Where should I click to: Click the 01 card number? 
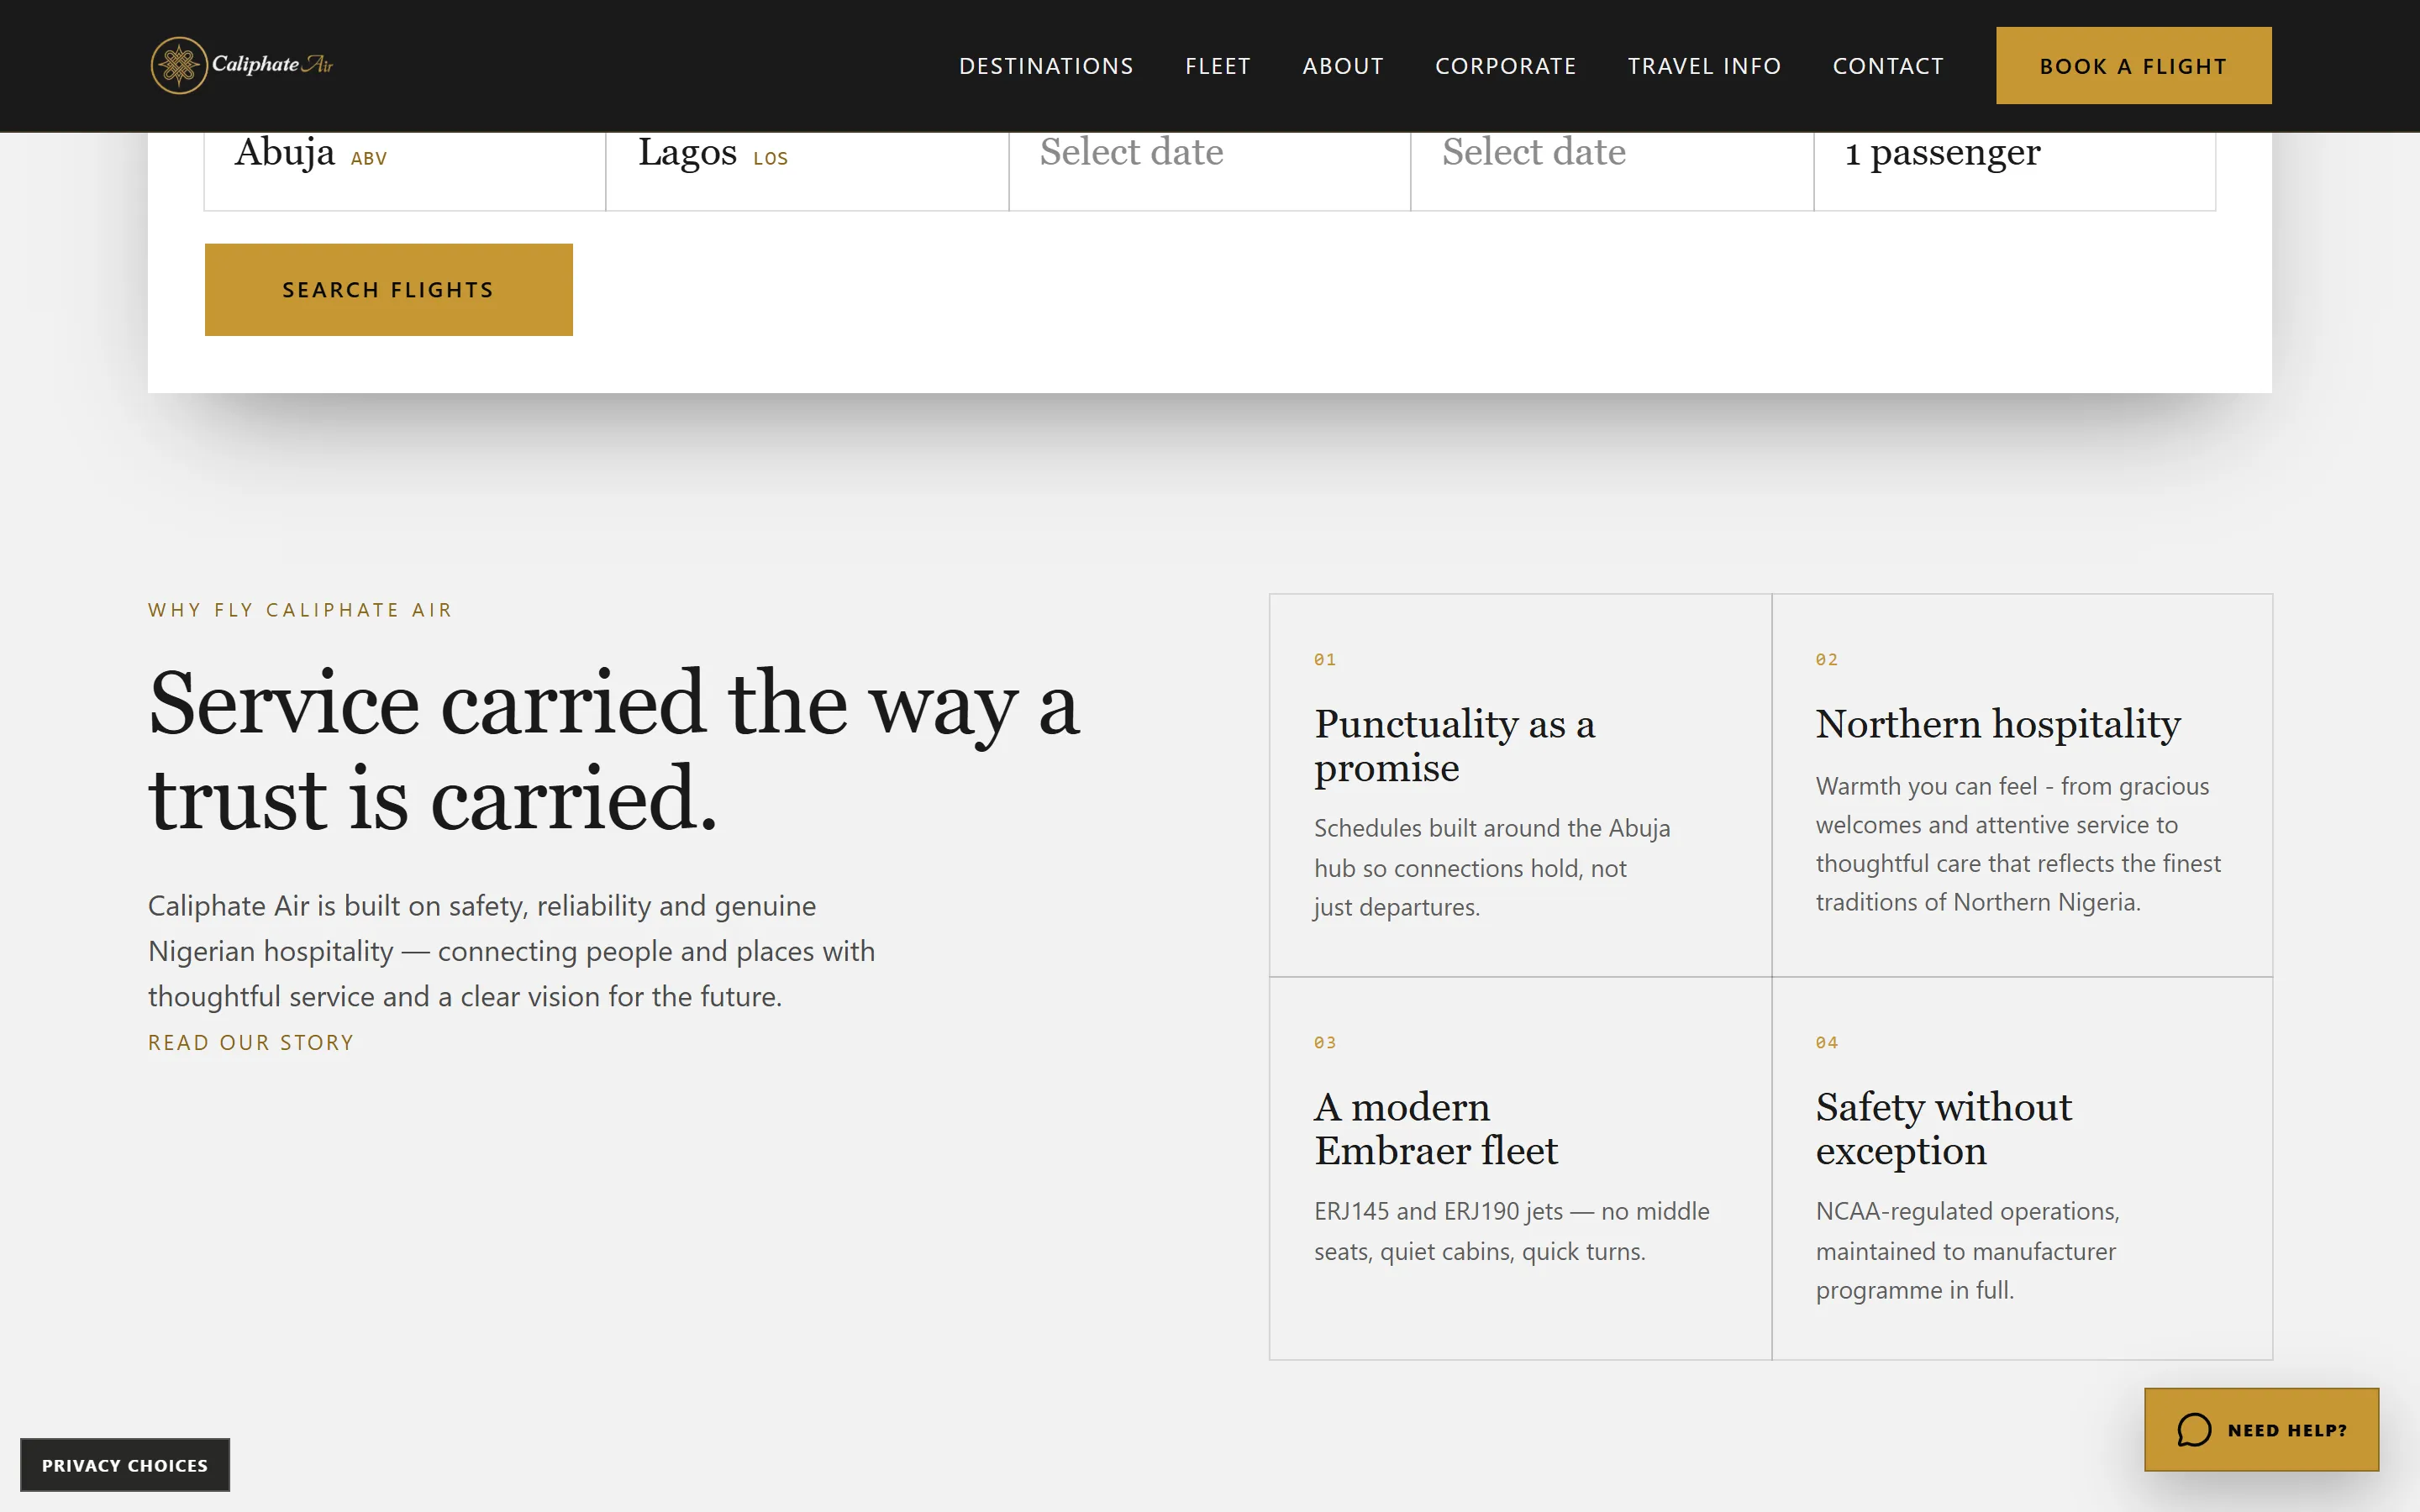(x=1325, y=660)
